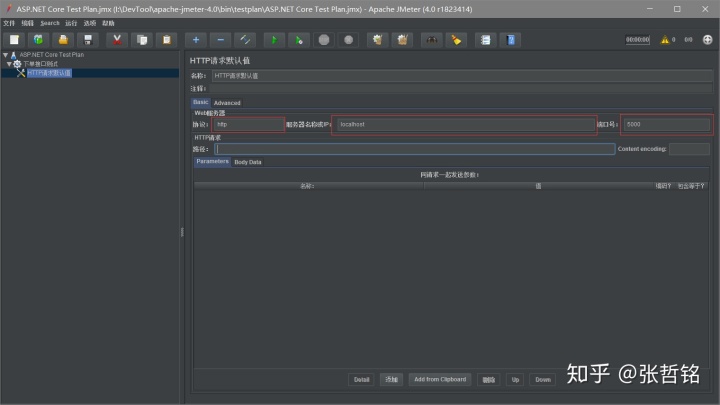Collapse the thread group tree node arrow
Screen dimensions: 720x405
click(9, 64)
